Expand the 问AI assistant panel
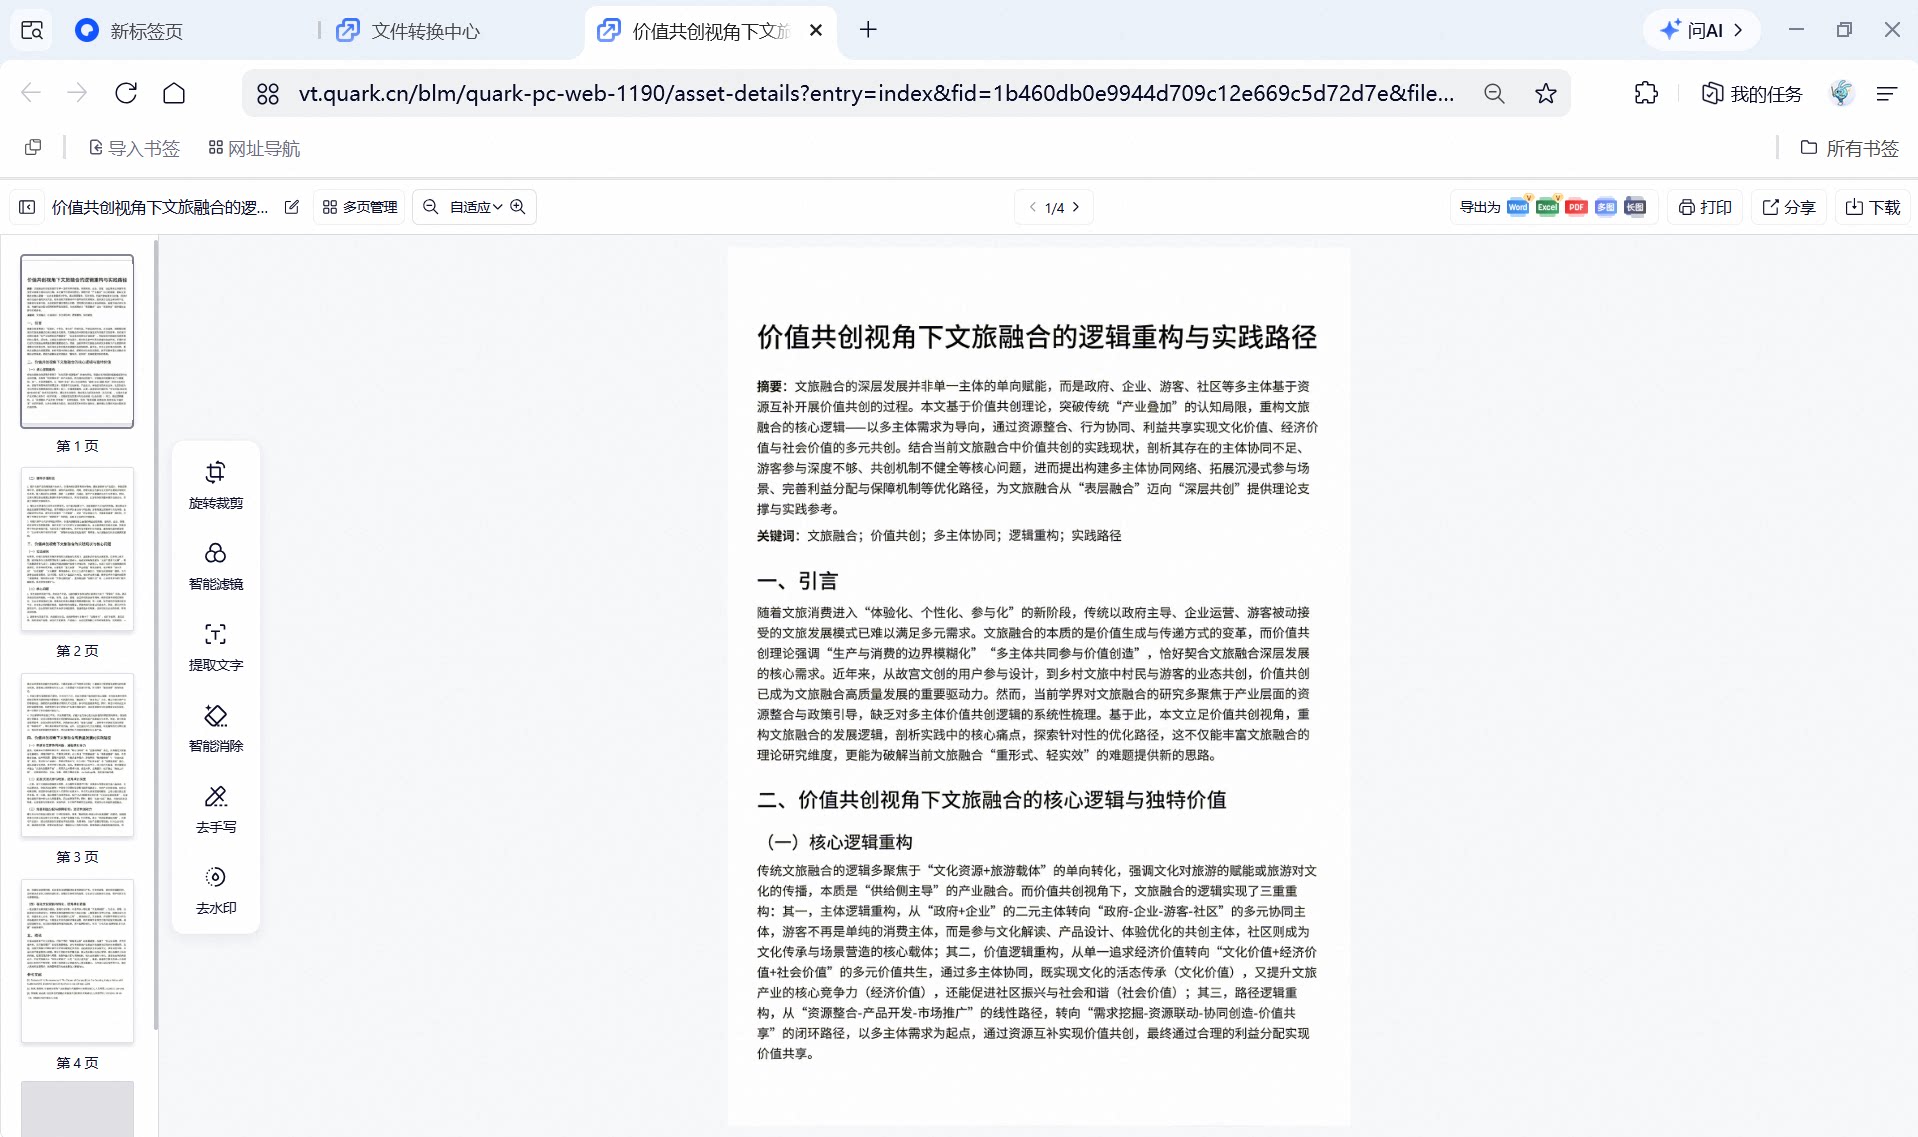The height and width of the screenshot is (1137, 1918). 1702,30
